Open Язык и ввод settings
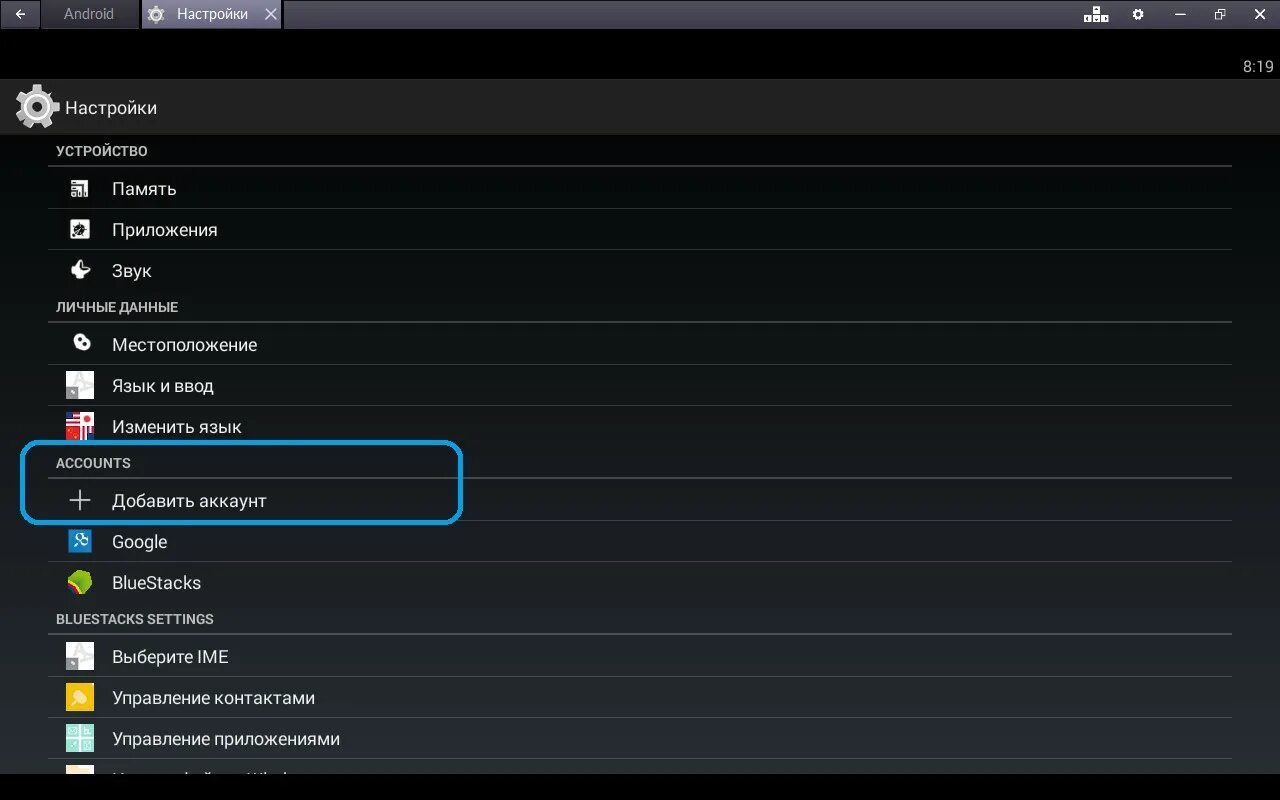The width and height of the screenshot is (1280, 800). 640,385
